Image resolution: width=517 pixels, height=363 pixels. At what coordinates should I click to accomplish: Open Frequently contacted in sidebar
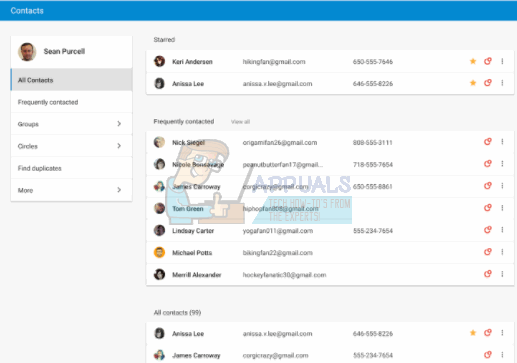(71, 102)
